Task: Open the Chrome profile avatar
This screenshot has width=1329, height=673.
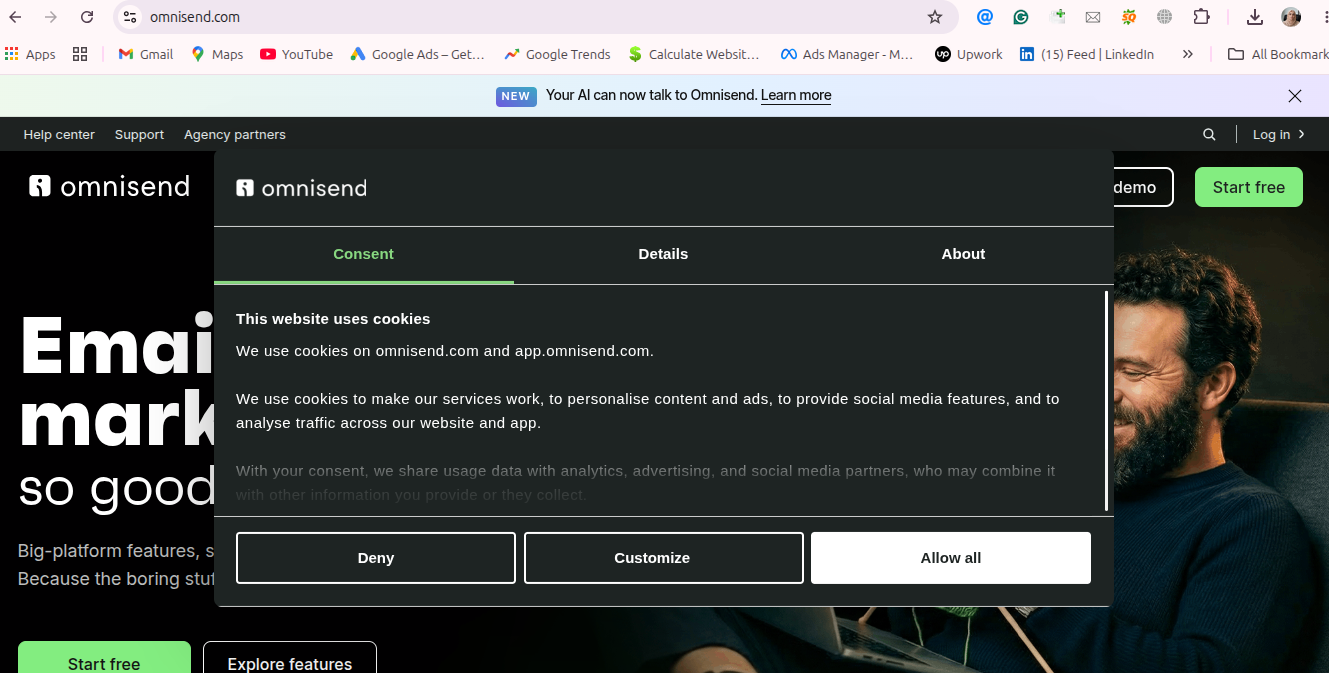Action: (x=1291, y=17)
